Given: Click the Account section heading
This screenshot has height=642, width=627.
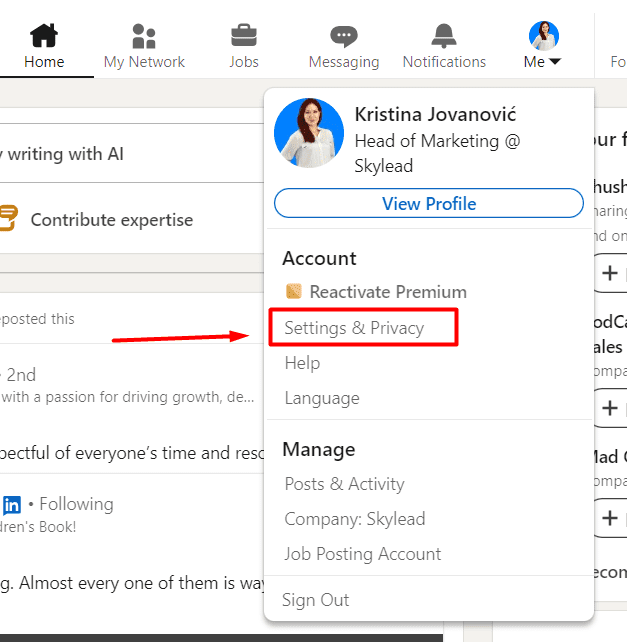Looking at the screenshot, I should (319, 259).
